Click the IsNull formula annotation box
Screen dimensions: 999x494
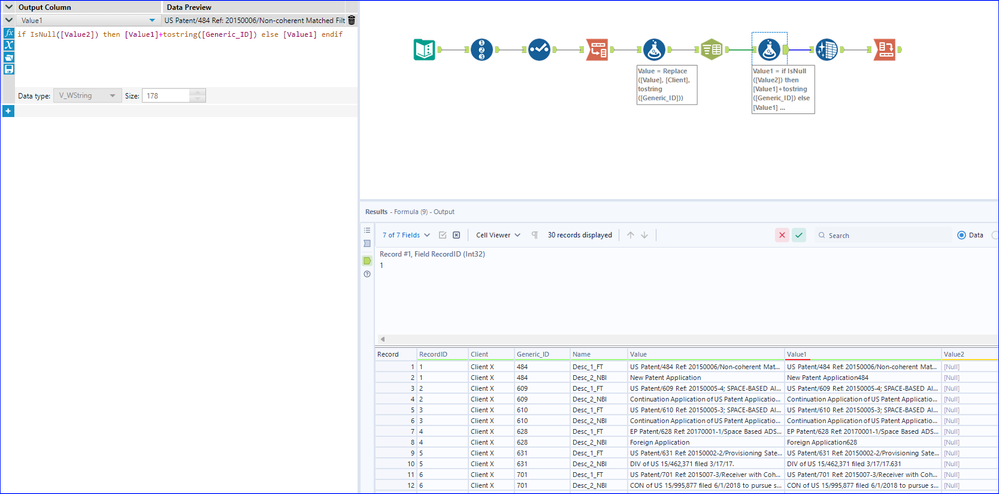click(783, 89)
